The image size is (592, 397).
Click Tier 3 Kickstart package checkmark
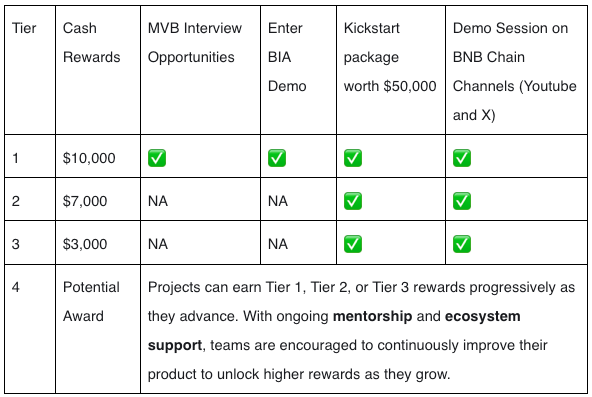(353, 244)
